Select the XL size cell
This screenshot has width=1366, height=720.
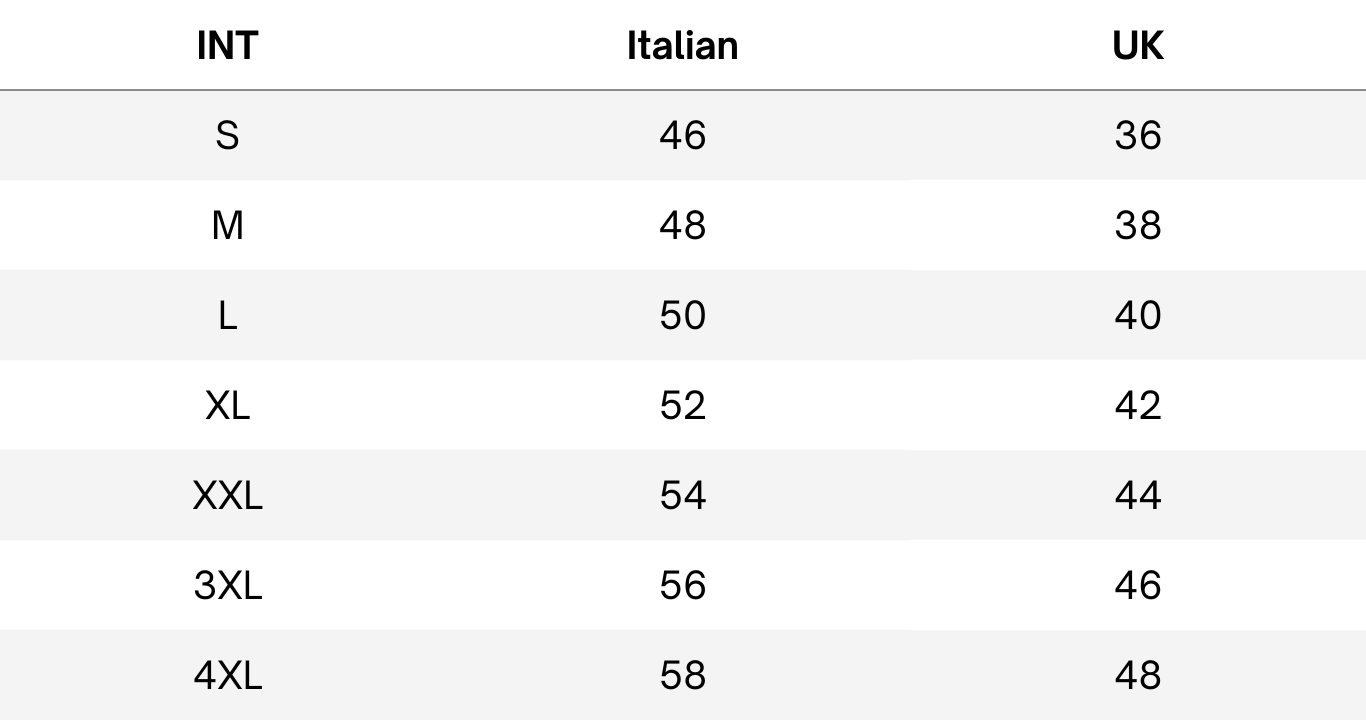point(227,406)
